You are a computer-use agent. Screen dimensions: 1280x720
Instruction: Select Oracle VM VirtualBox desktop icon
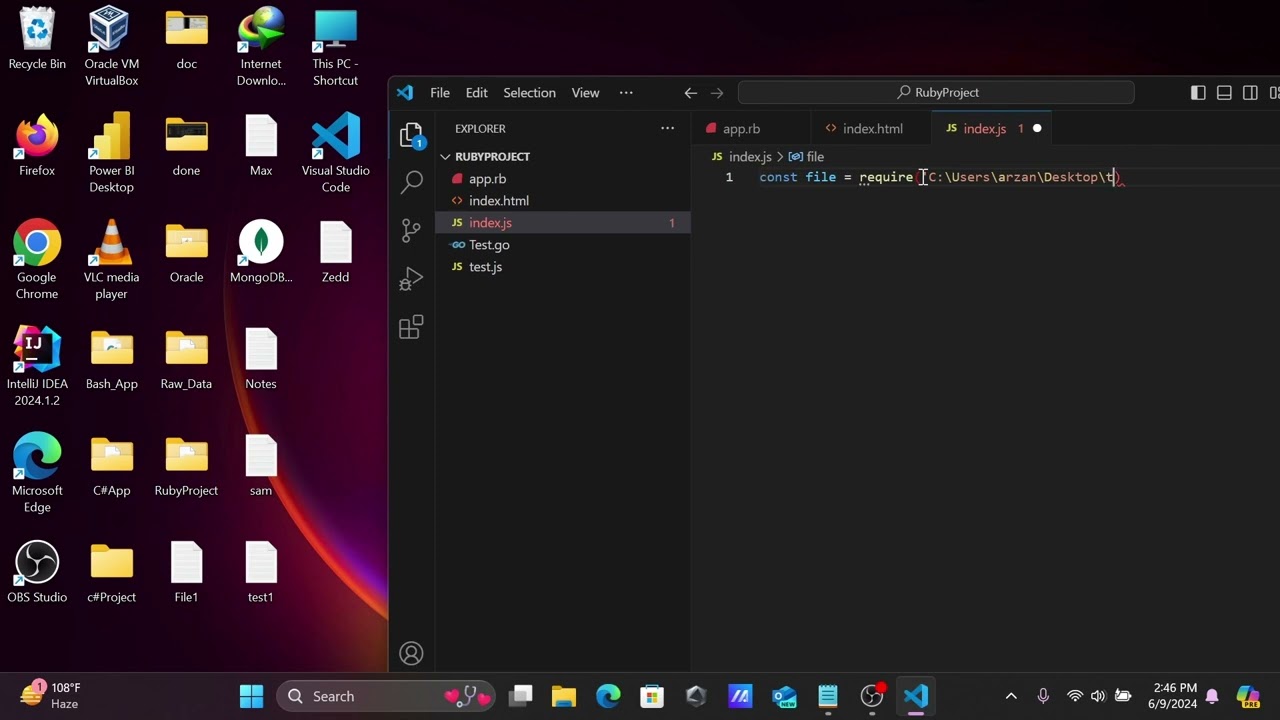[x=111, y=47]
